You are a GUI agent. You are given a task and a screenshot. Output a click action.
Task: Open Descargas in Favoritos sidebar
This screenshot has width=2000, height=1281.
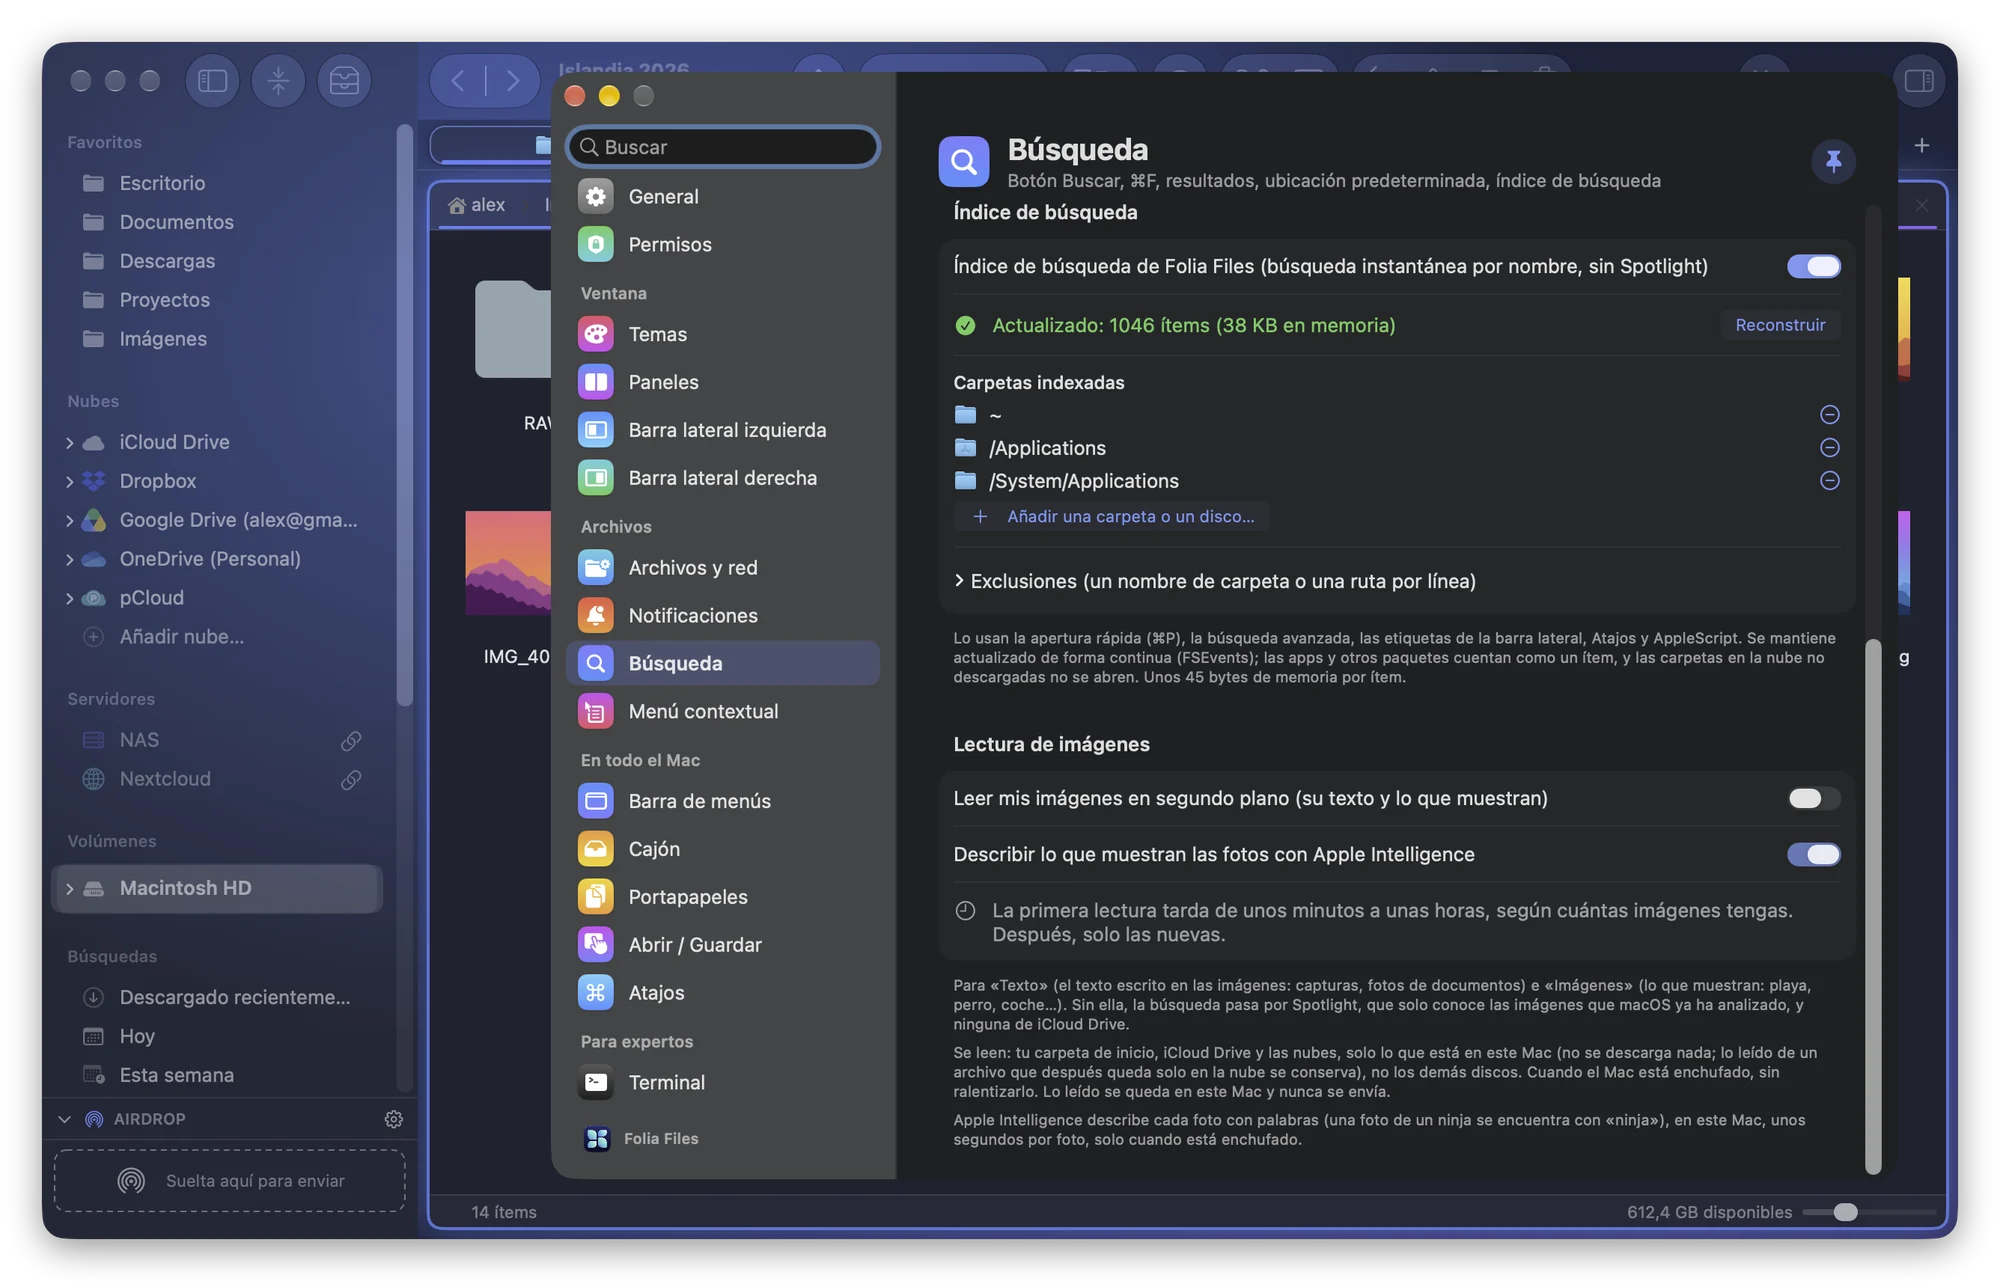pos(167,261)
